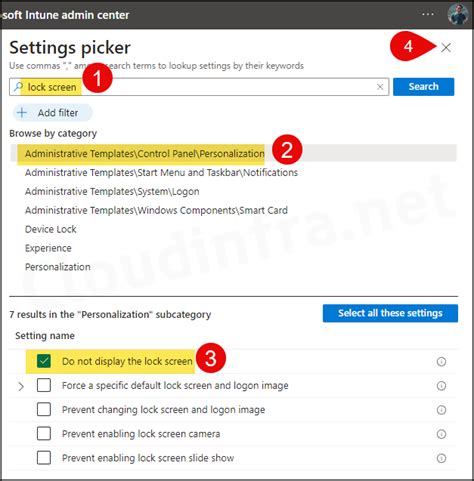This screenshot has height=481, width=474.
Task: Show info for lock screen slide show setting
Action: pyautogui.click(x=441, y=458)
